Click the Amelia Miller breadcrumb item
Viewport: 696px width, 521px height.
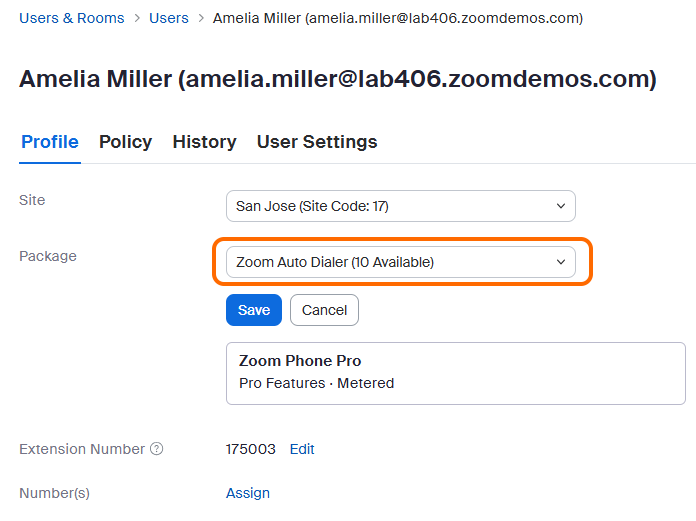(x=398, y=18)
